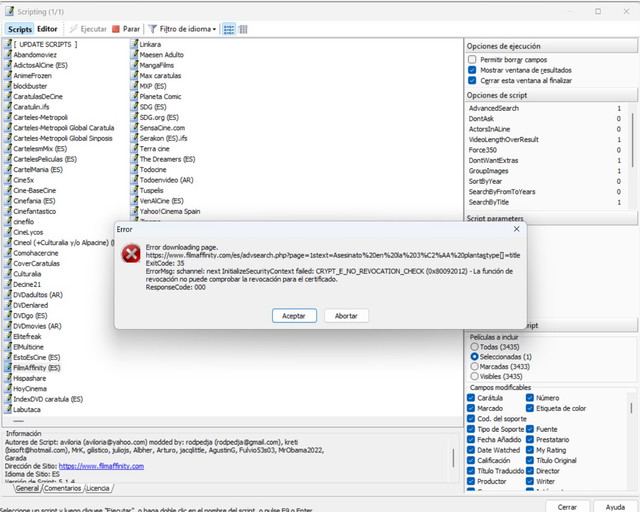Click script icon beside Terra cine
This screenshot has width=640, height=512.
click(x=134, y=149)
